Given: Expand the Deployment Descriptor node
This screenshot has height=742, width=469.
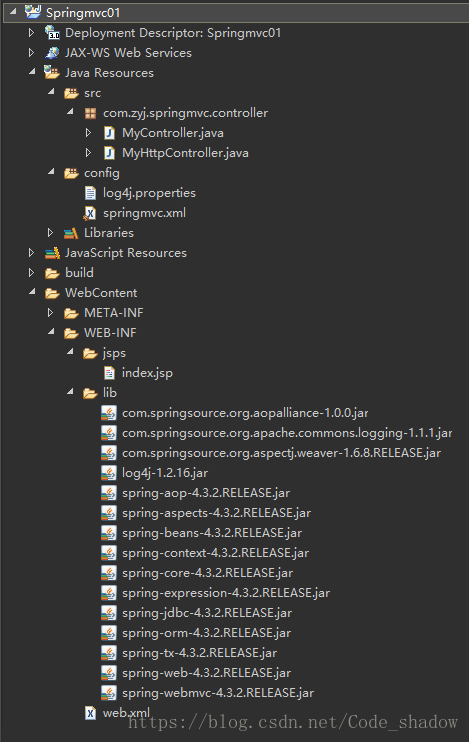Looking at the screenshot, I should coord(31,33).
